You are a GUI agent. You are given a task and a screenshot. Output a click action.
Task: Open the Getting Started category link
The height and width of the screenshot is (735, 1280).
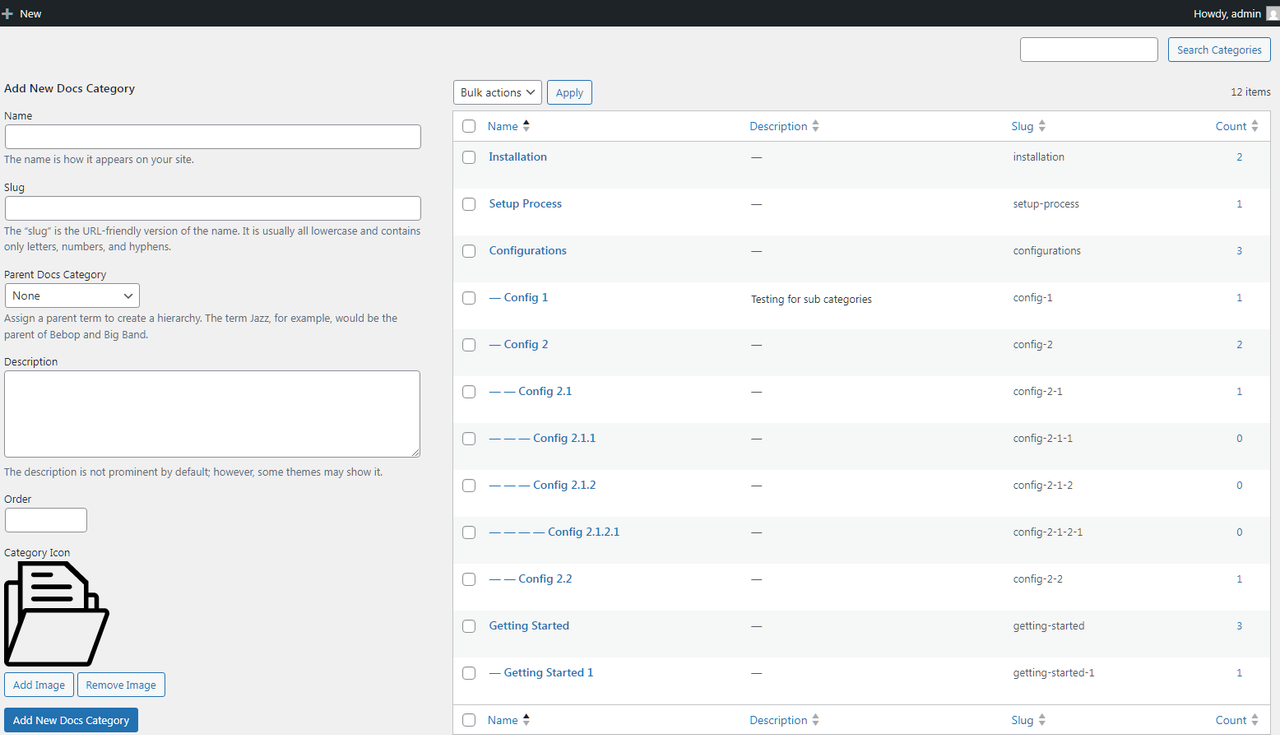tap(529, 625)
